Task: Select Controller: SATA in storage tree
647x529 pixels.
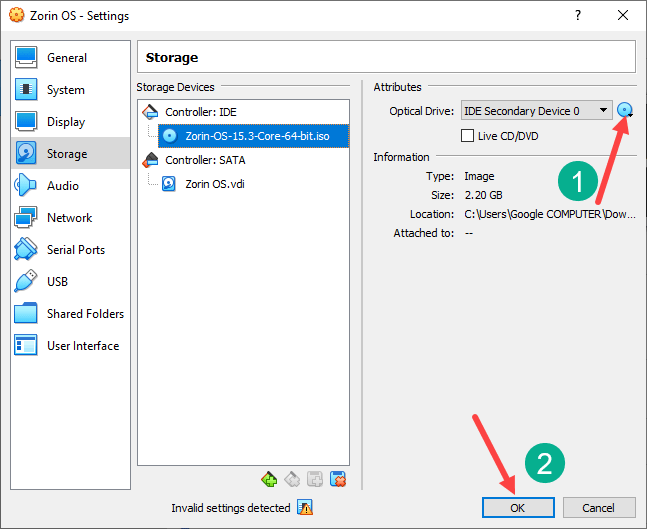Action: click(205, 160)
